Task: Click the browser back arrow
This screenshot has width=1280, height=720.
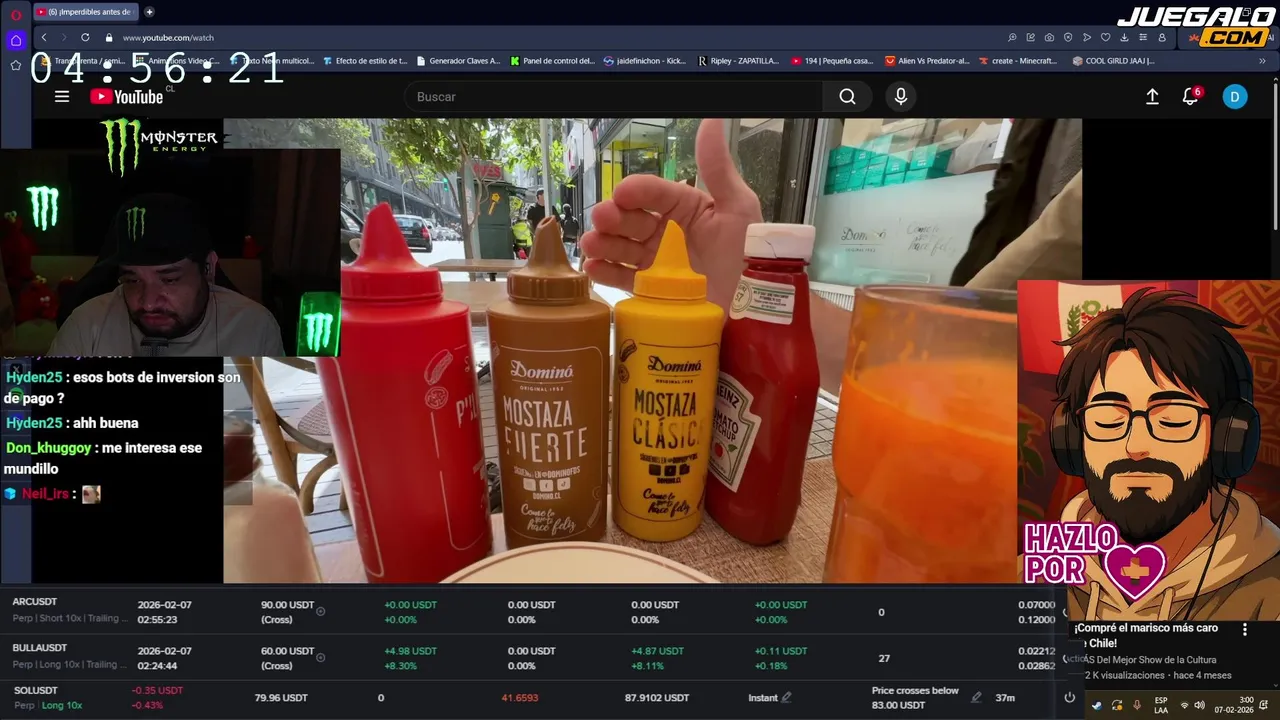Action: coord(44,37)
